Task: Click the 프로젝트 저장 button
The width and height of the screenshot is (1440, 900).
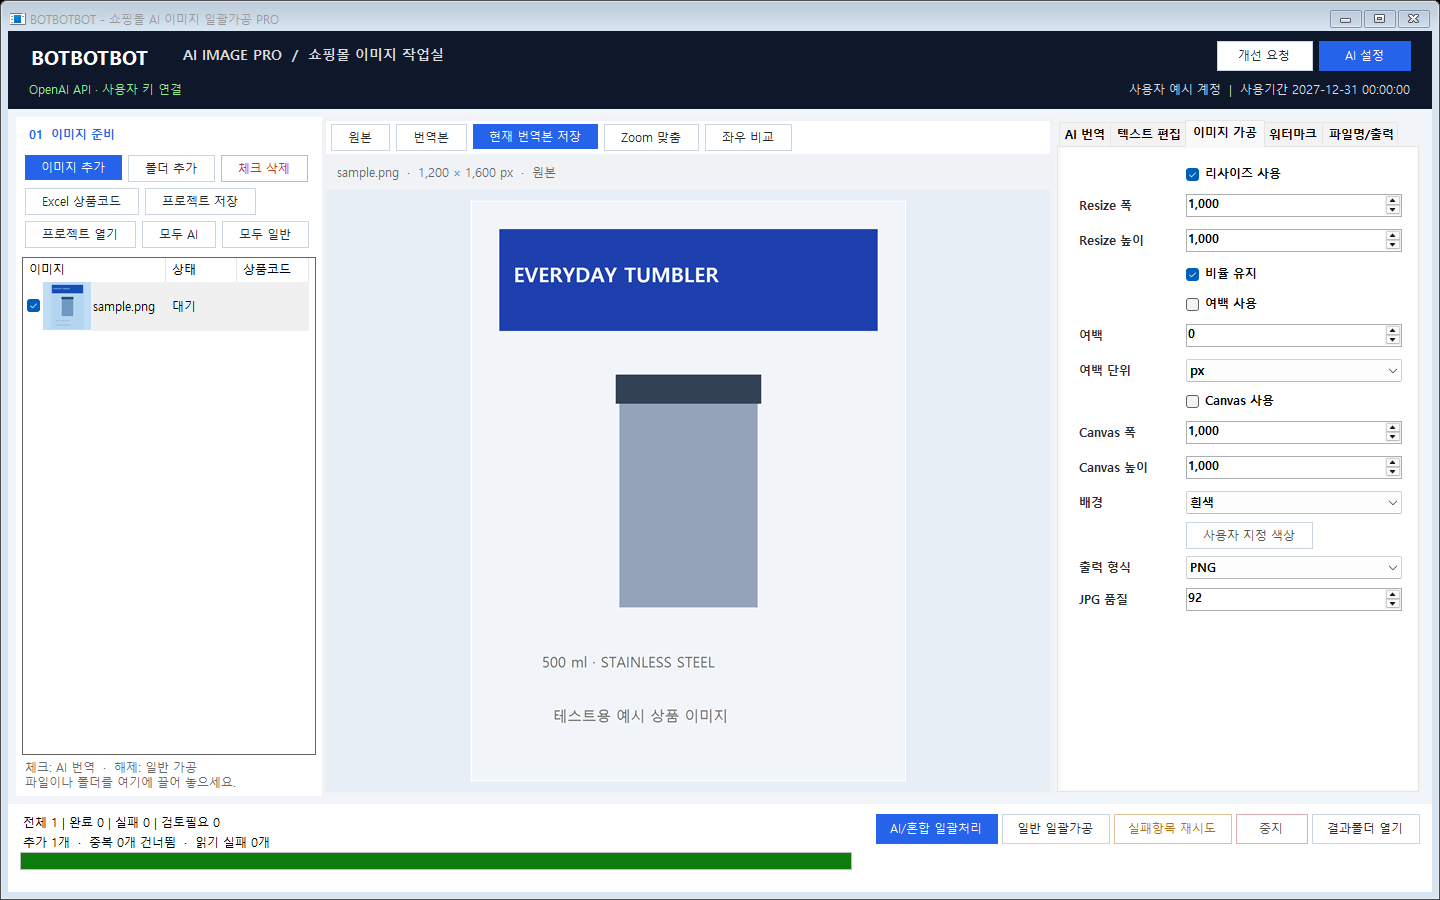Action: pyautogui.click(x=200, y=201)
